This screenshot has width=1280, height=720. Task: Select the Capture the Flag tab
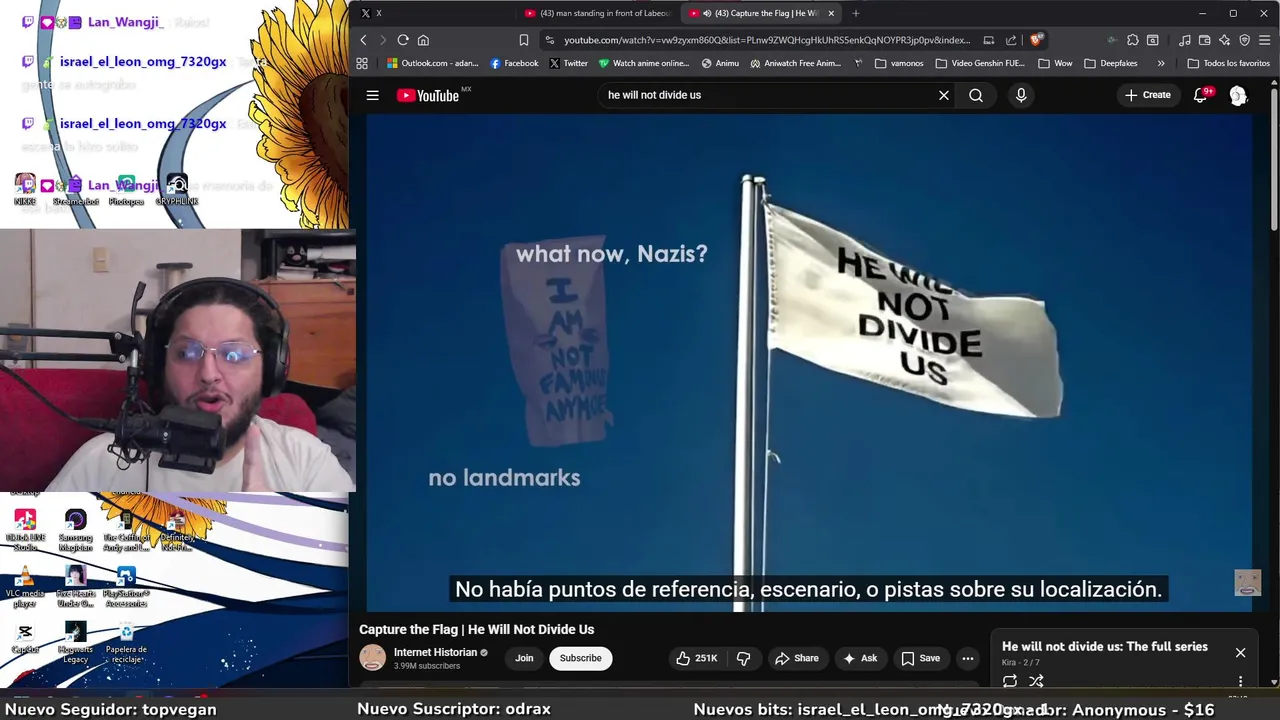760,13
